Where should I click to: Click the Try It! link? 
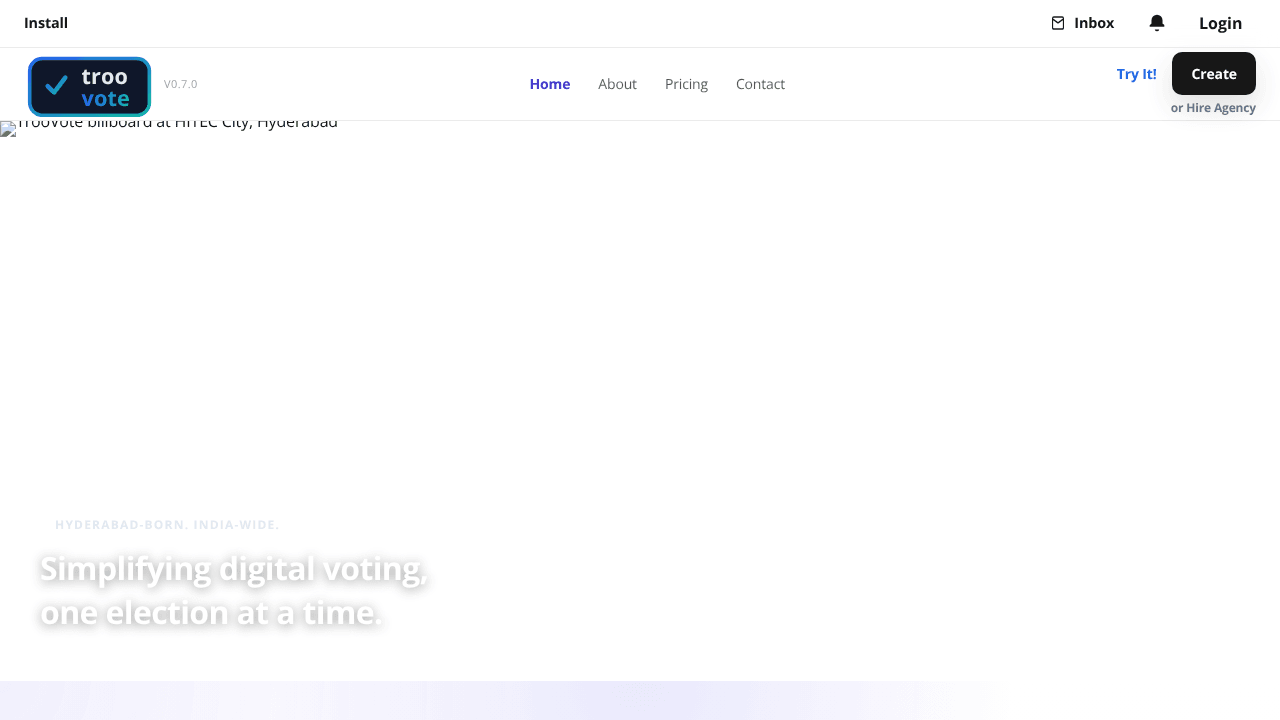(1136, 74)
